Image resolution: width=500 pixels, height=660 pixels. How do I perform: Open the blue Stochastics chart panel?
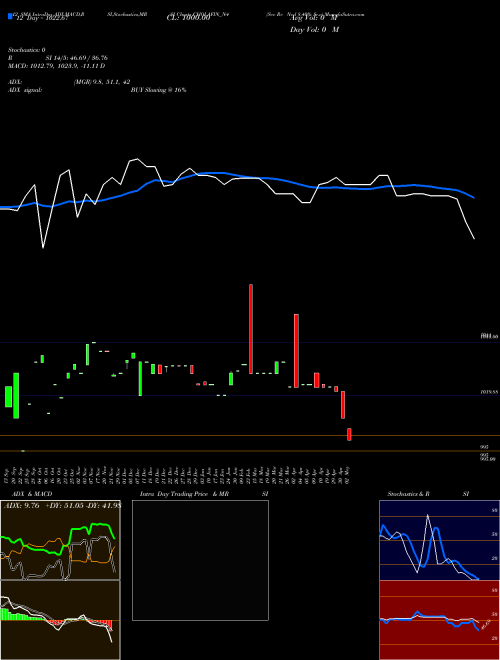439,540
